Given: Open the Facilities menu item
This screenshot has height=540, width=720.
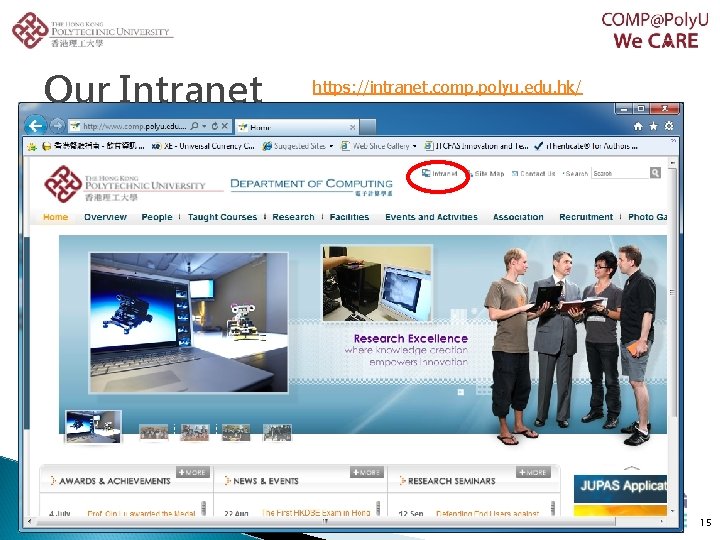Looking at the screenshot, I should coord(349,217).
